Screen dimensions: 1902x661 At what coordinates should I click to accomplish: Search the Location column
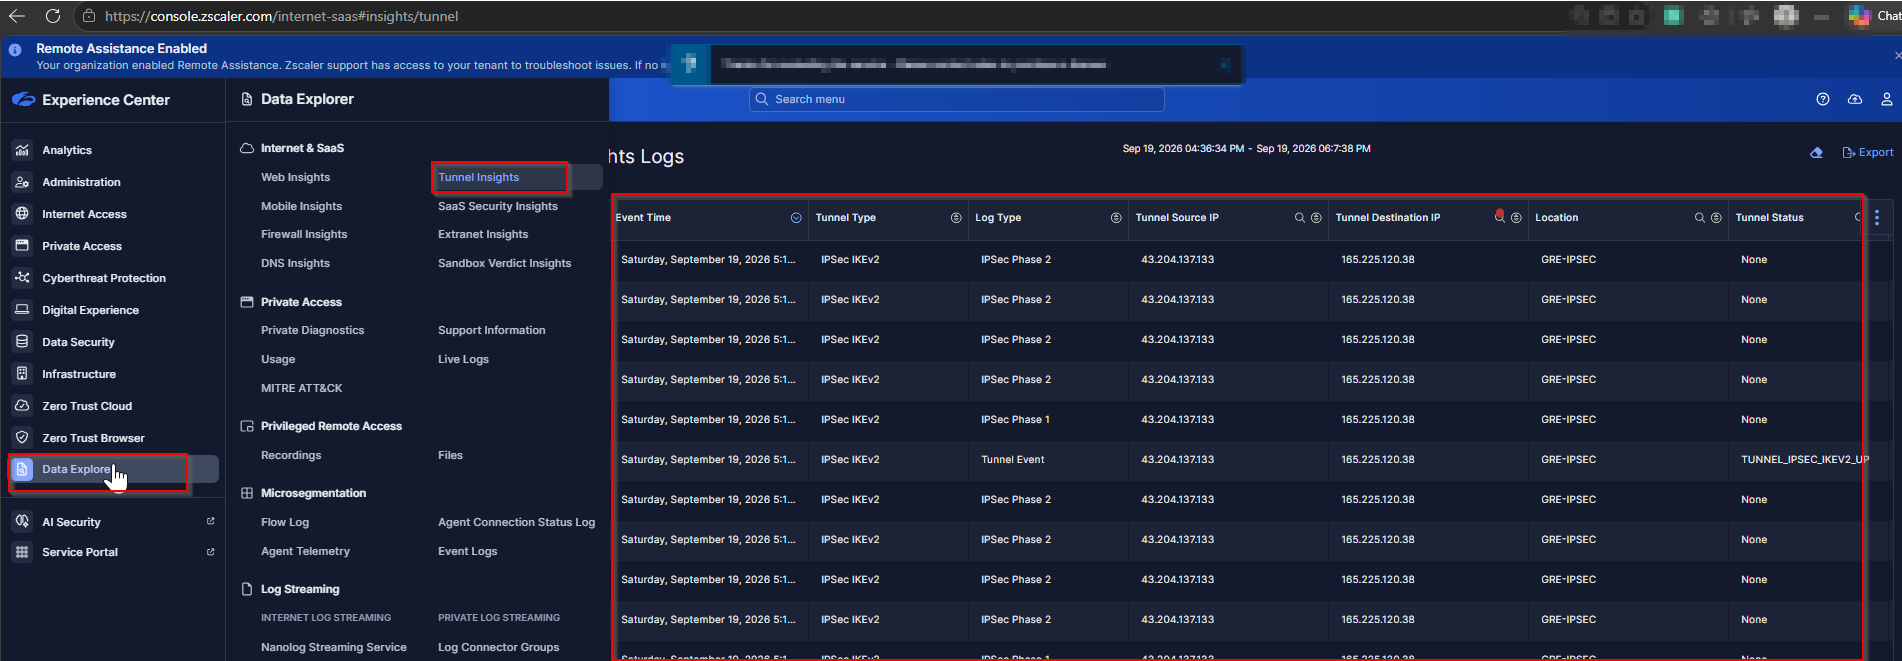point(1700,218)
